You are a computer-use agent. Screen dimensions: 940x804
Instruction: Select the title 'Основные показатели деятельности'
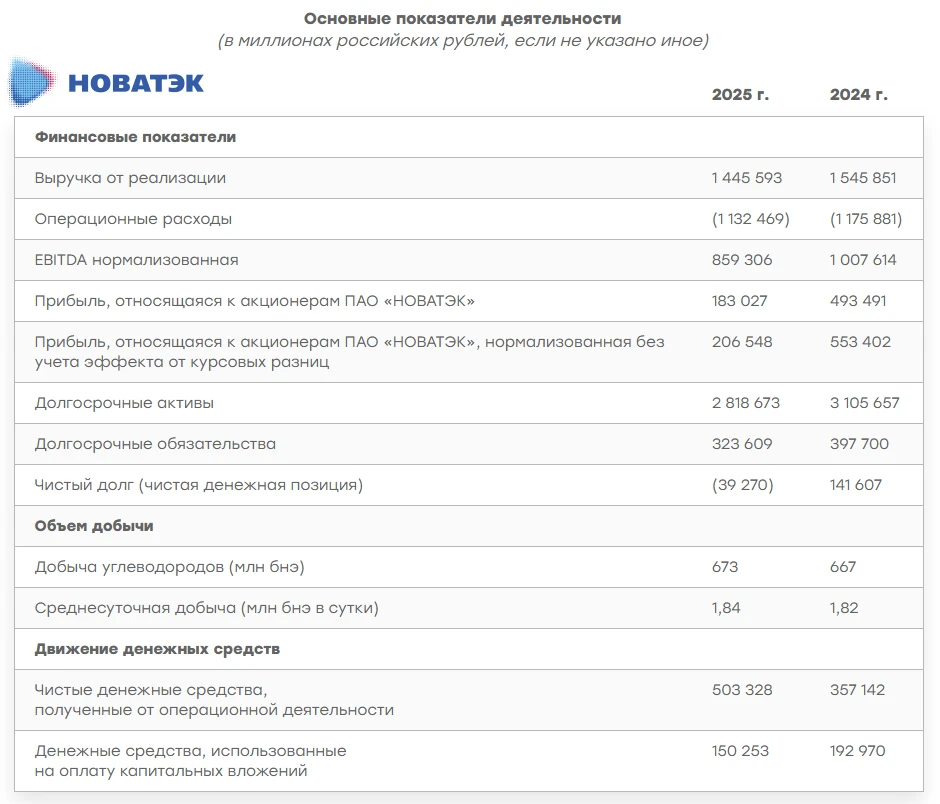pyautogui.click(x=462, y=19)
